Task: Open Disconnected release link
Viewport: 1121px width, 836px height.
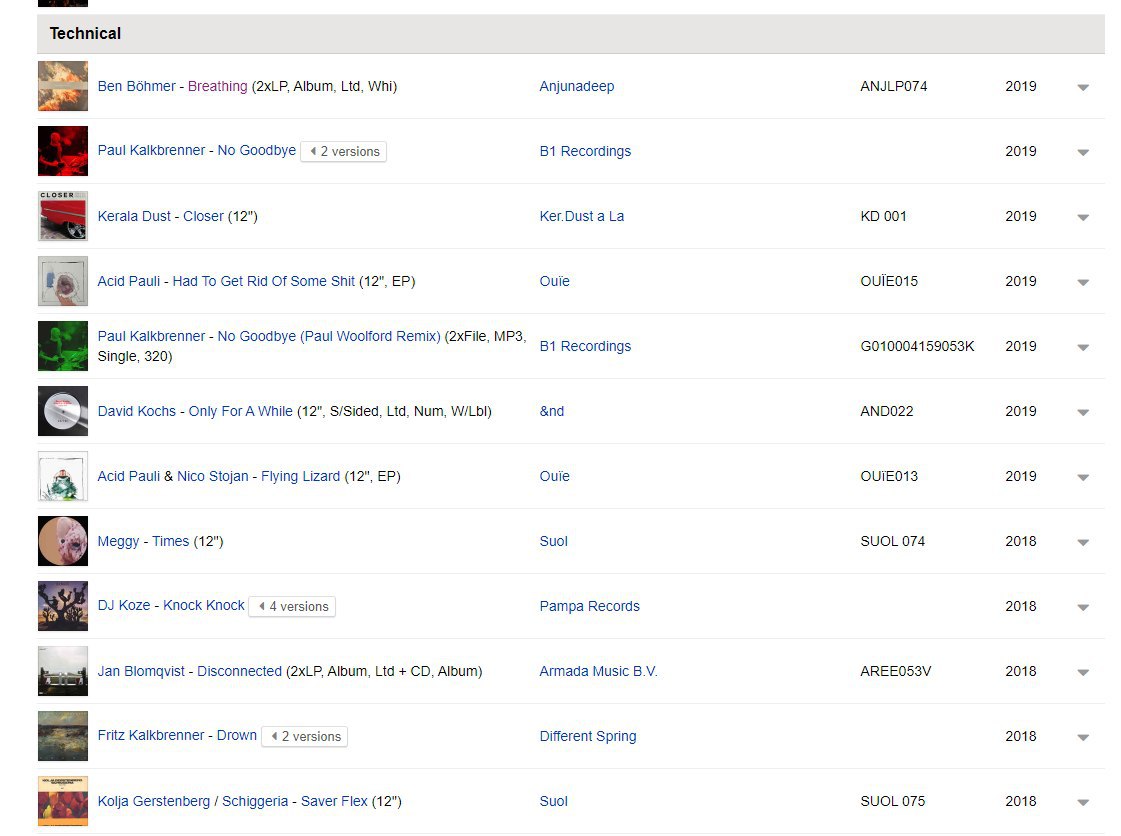Action: click(x=239, y=672)
